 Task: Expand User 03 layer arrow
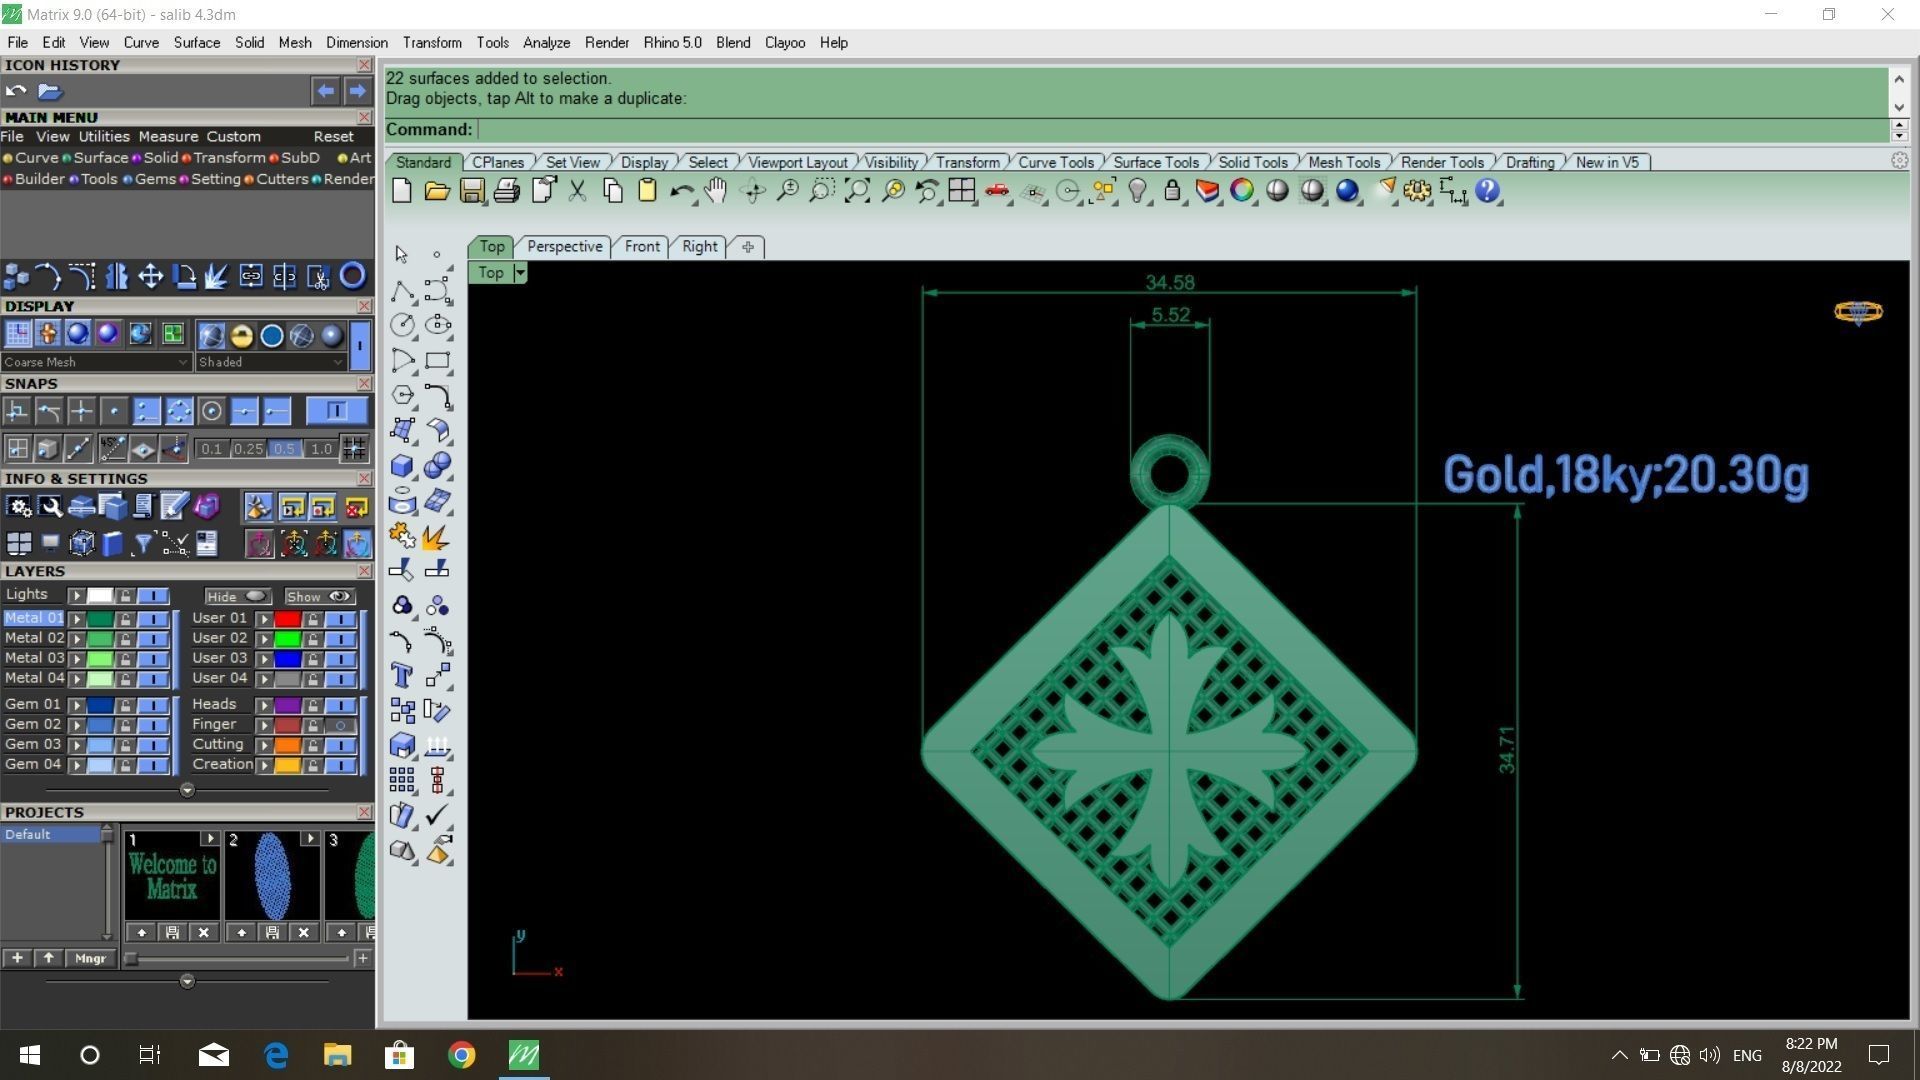point(265,659)
